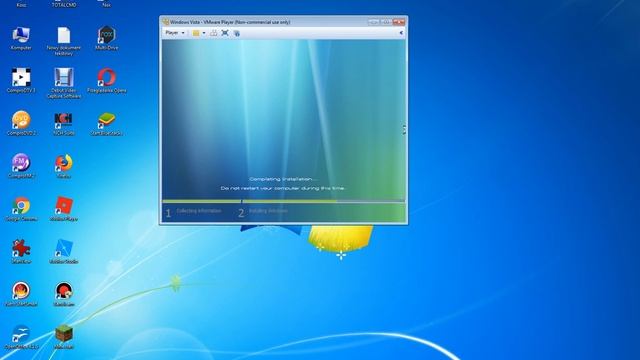Open the Player menu in VMware Player
This screenshot has width=640, height=360.
click(175, 33)
